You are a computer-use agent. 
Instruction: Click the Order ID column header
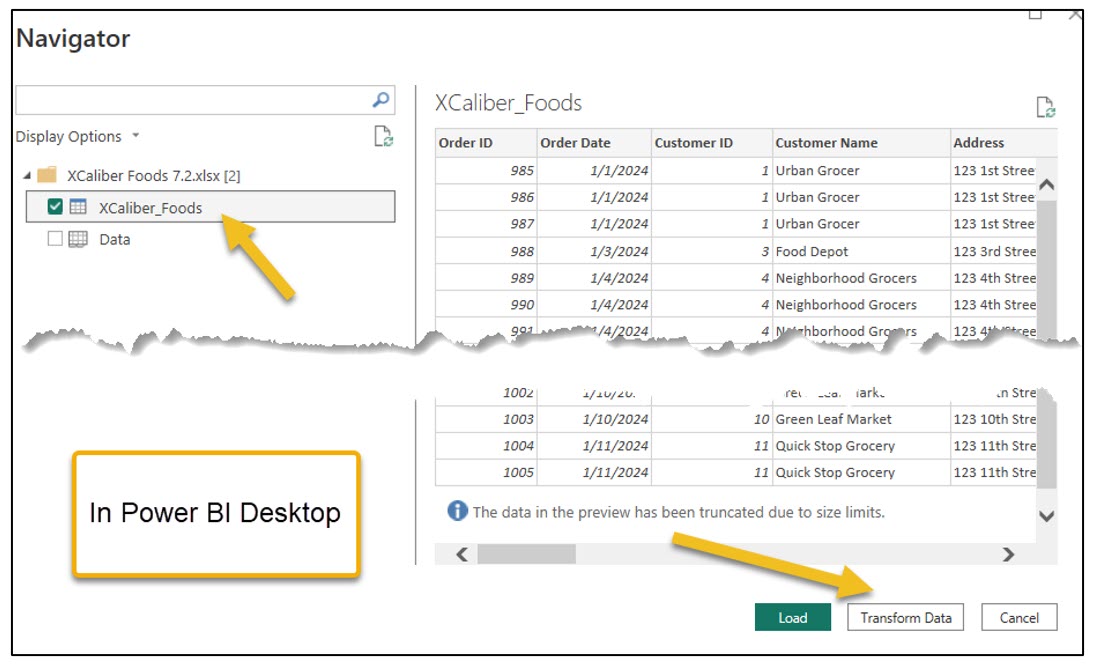click(486, 143)
